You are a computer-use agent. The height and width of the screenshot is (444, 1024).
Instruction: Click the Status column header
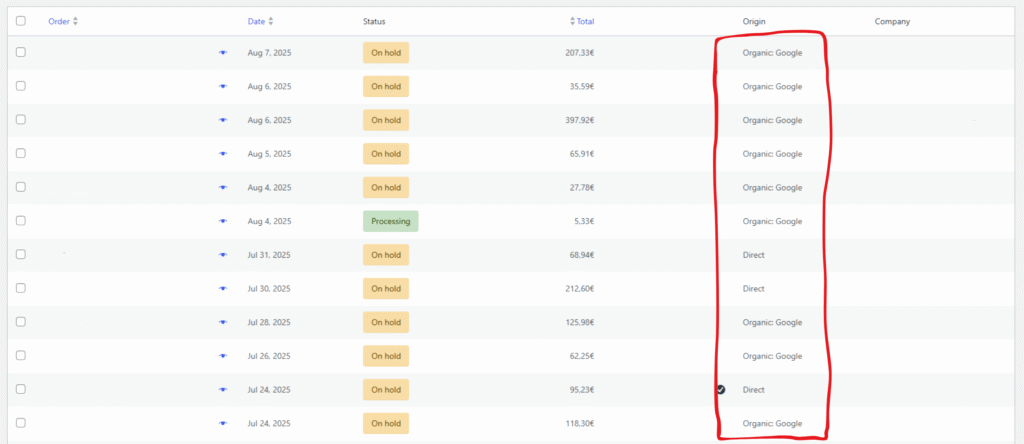click(374, 22)
